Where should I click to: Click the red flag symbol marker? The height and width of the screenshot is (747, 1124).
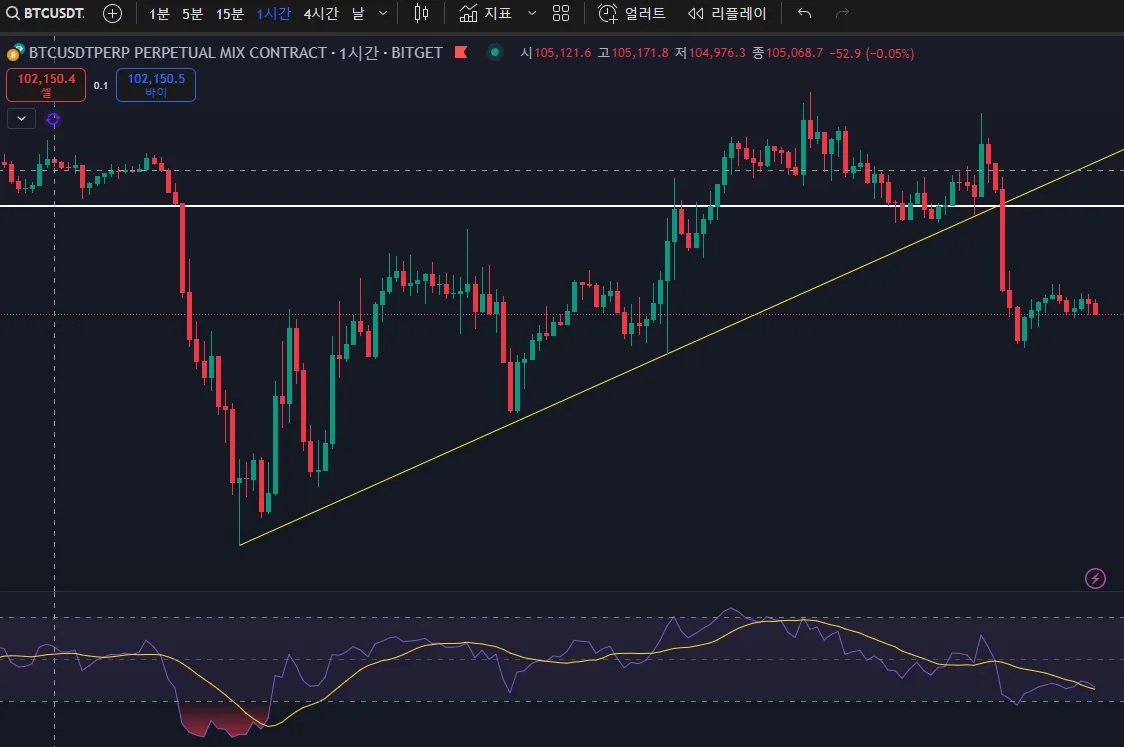(461, 52)
